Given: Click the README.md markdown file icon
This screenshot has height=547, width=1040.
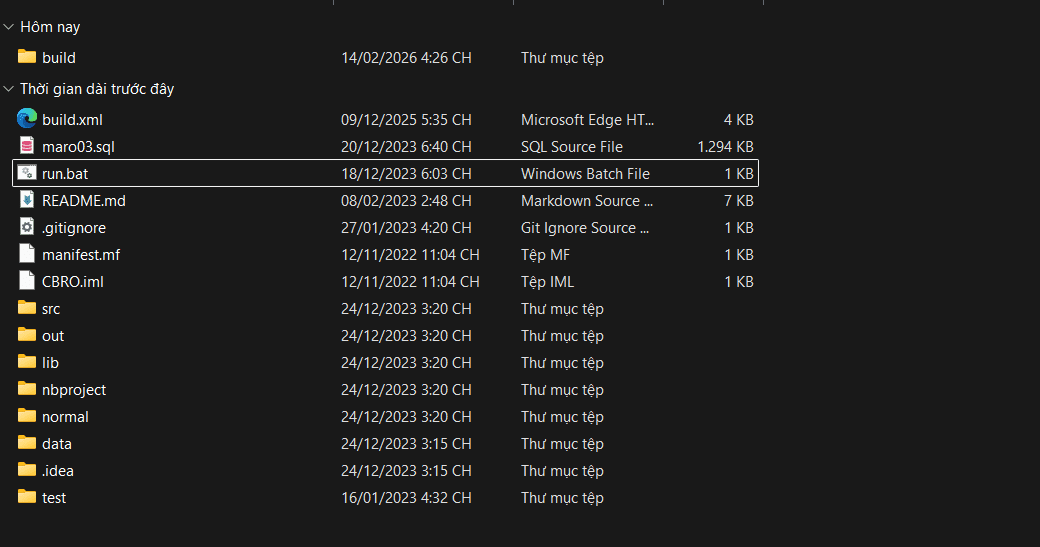Looking at the screenshot, I should click(x=27, y=200).
